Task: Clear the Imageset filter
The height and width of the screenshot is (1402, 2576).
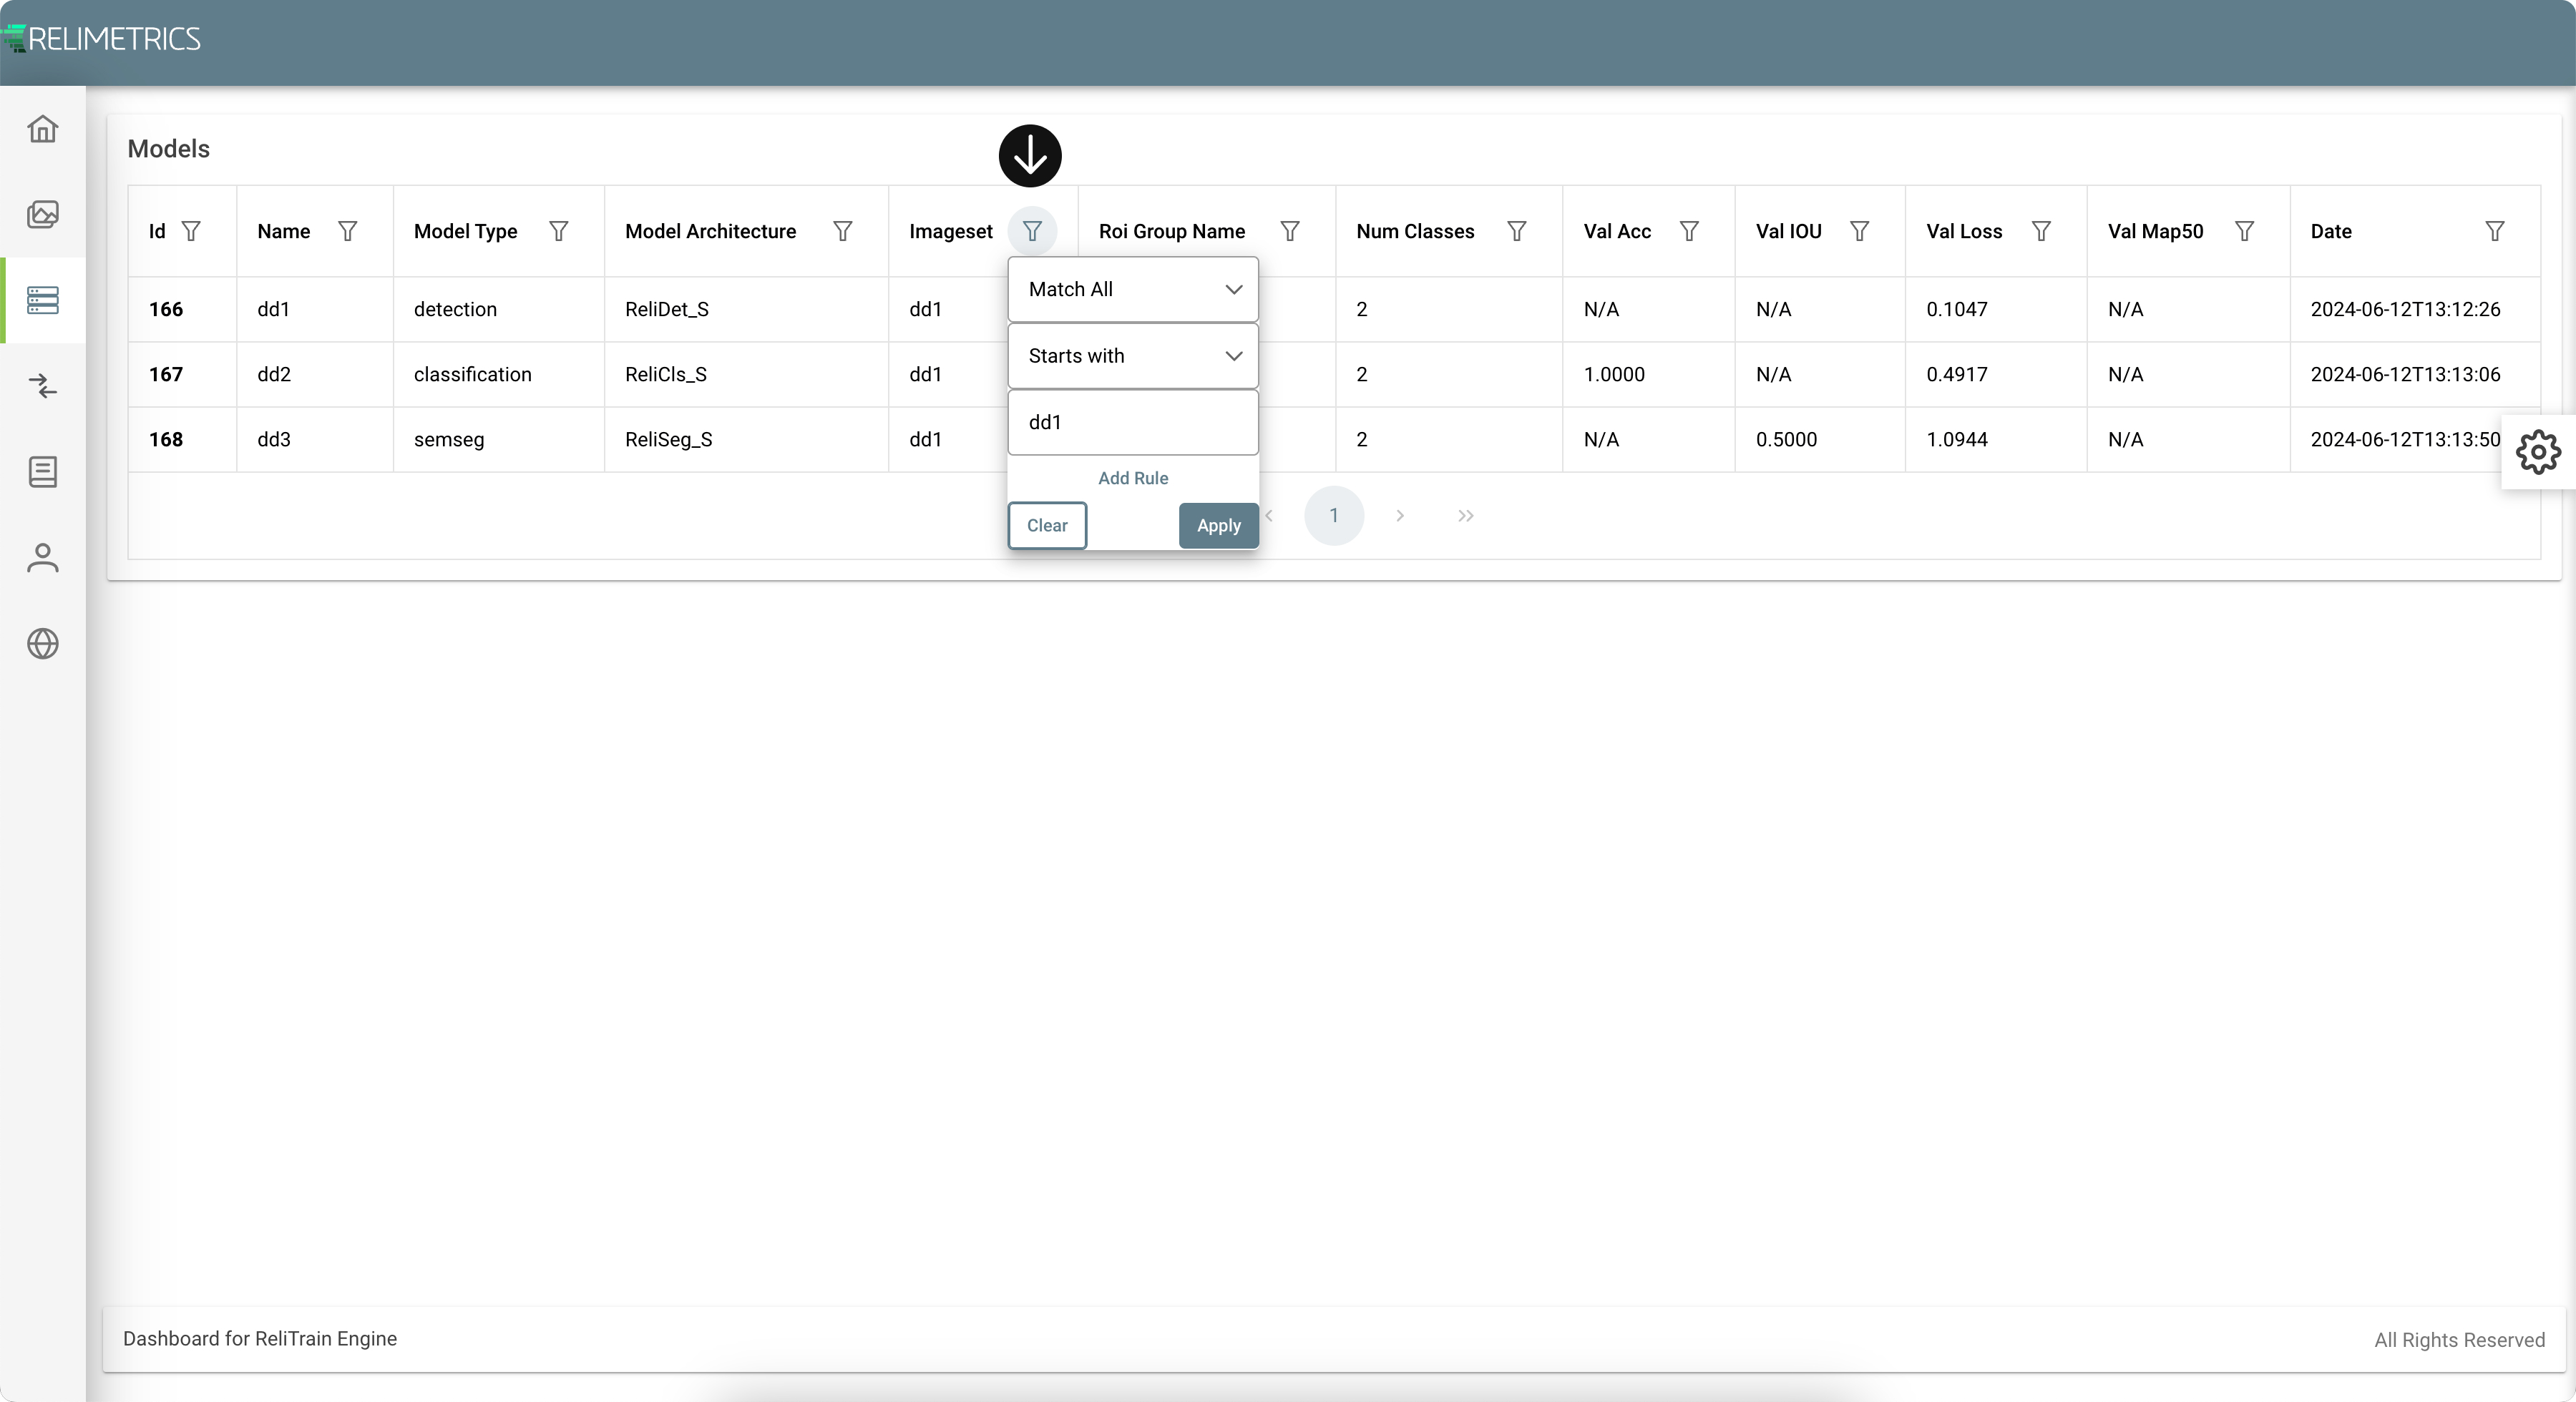Action: [1047, 525]
